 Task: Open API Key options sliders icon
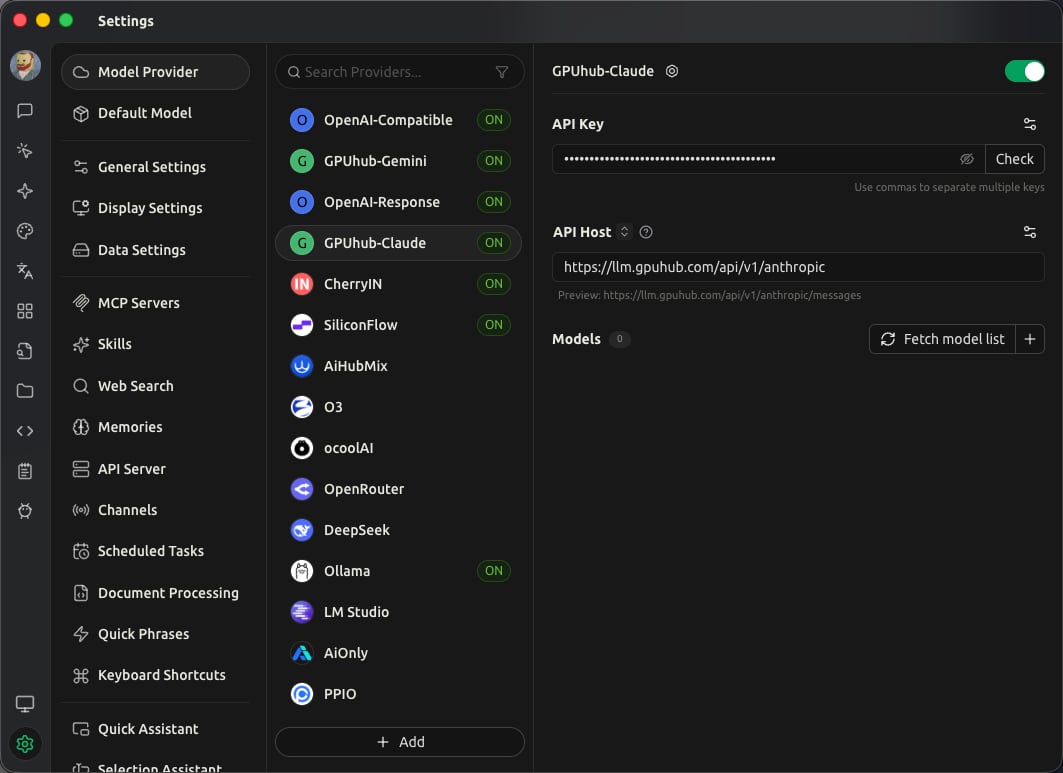pyautogui.click(x=1030, y=124)
